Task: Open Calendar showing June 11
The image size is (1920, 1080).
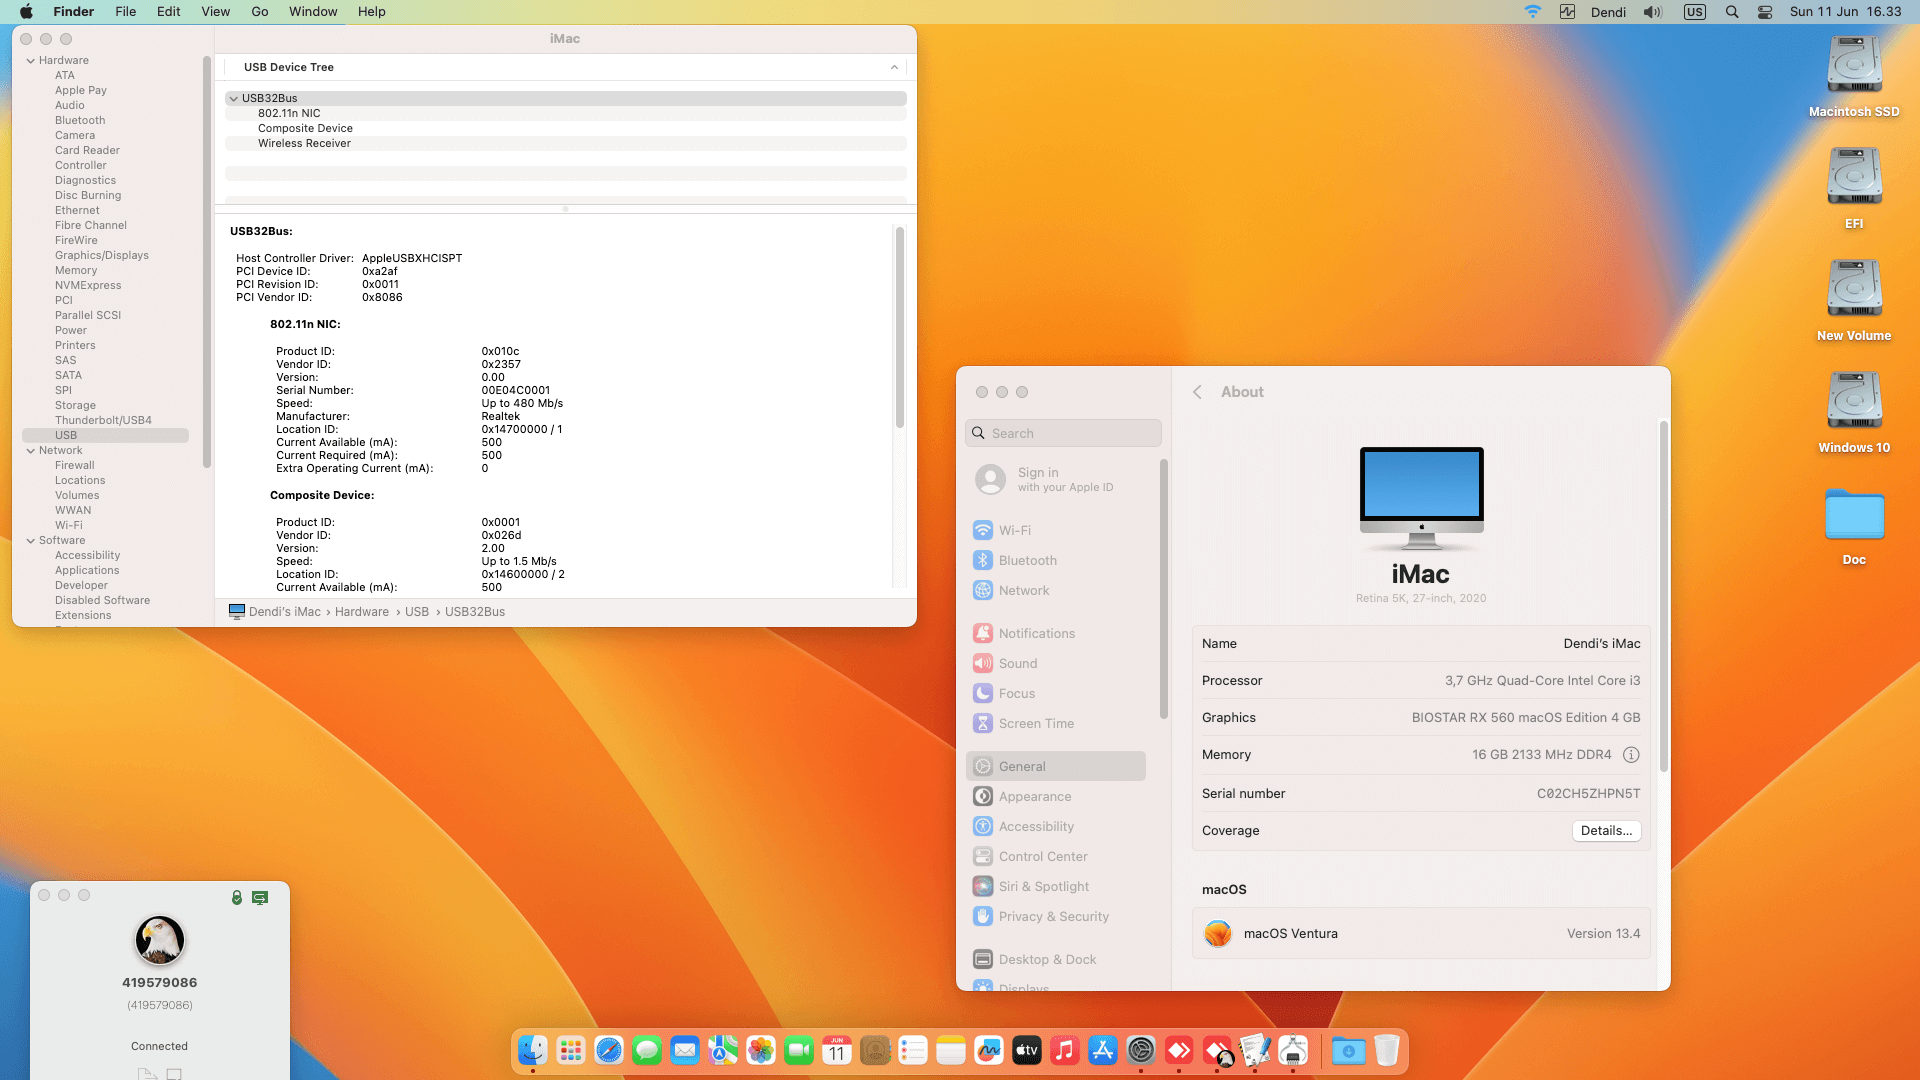Action: pos(837,1051)
